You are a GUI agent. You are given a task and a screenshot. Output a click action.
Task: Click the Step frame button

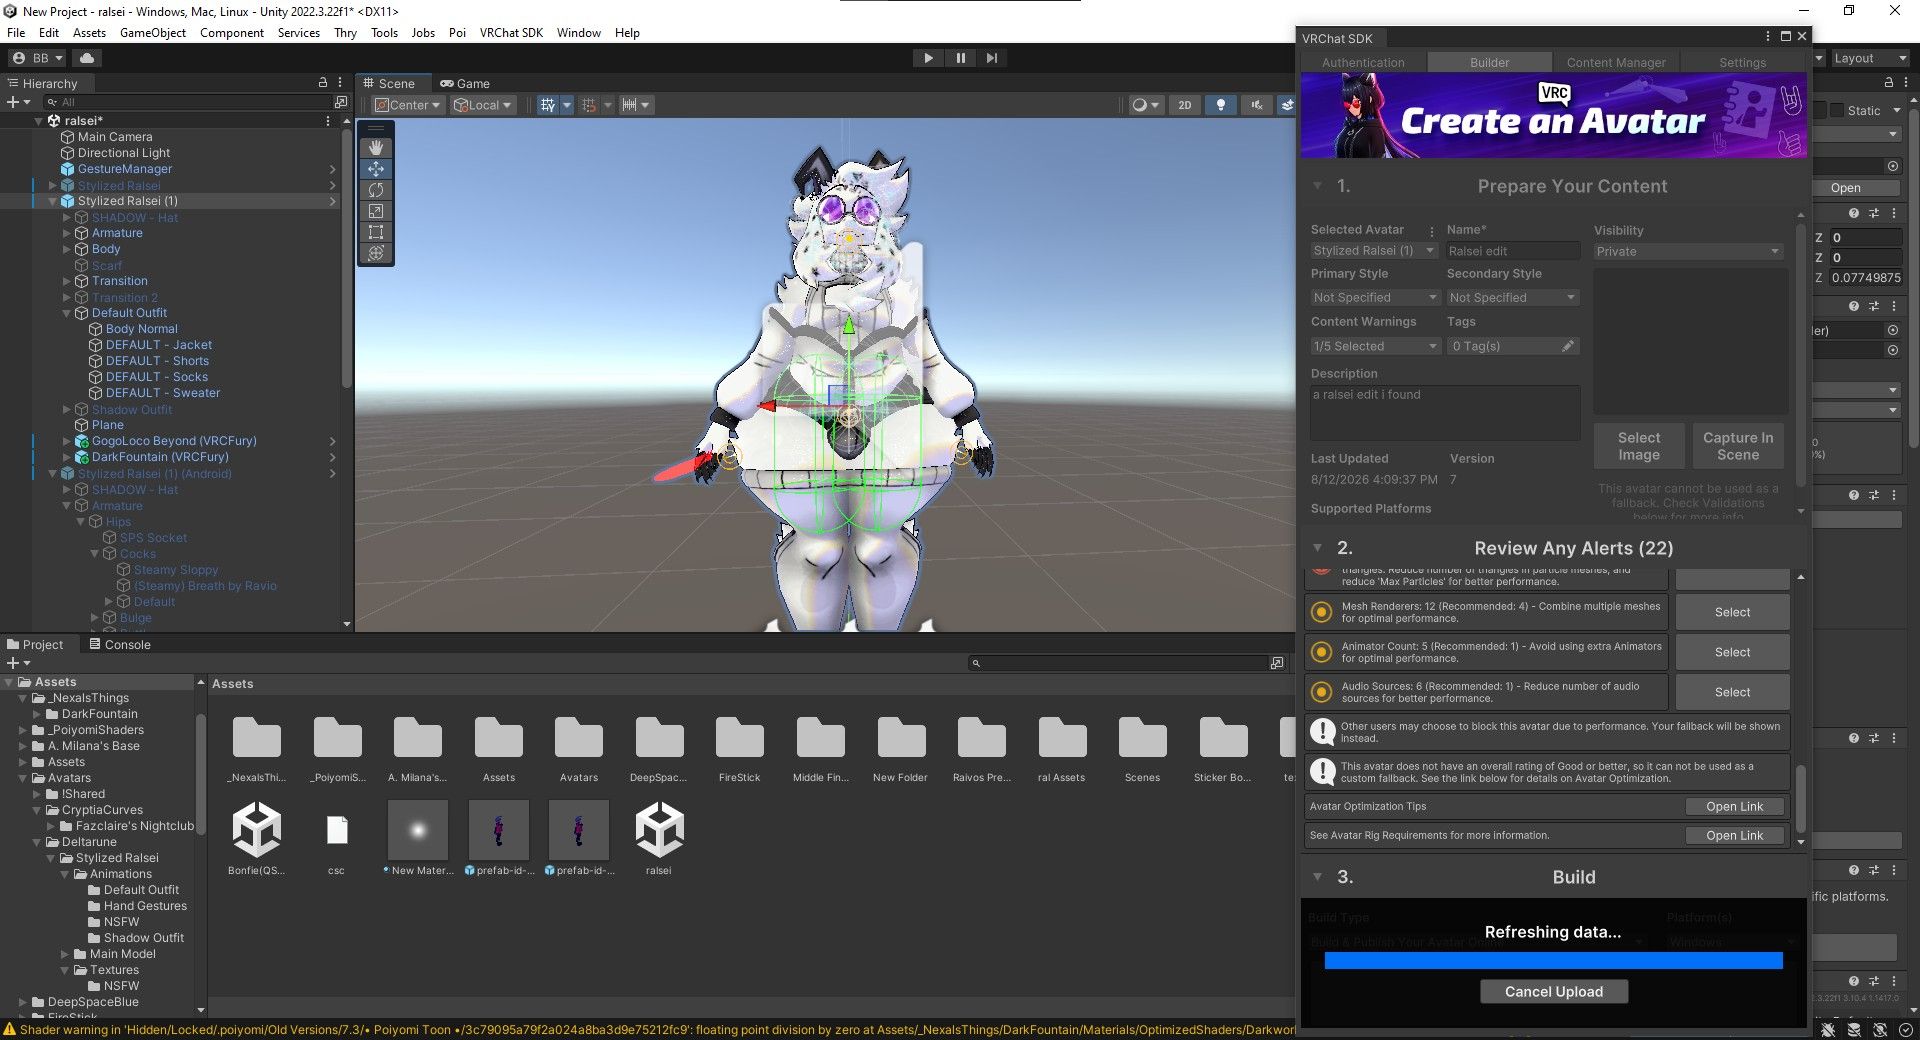(x=991, y=58)
